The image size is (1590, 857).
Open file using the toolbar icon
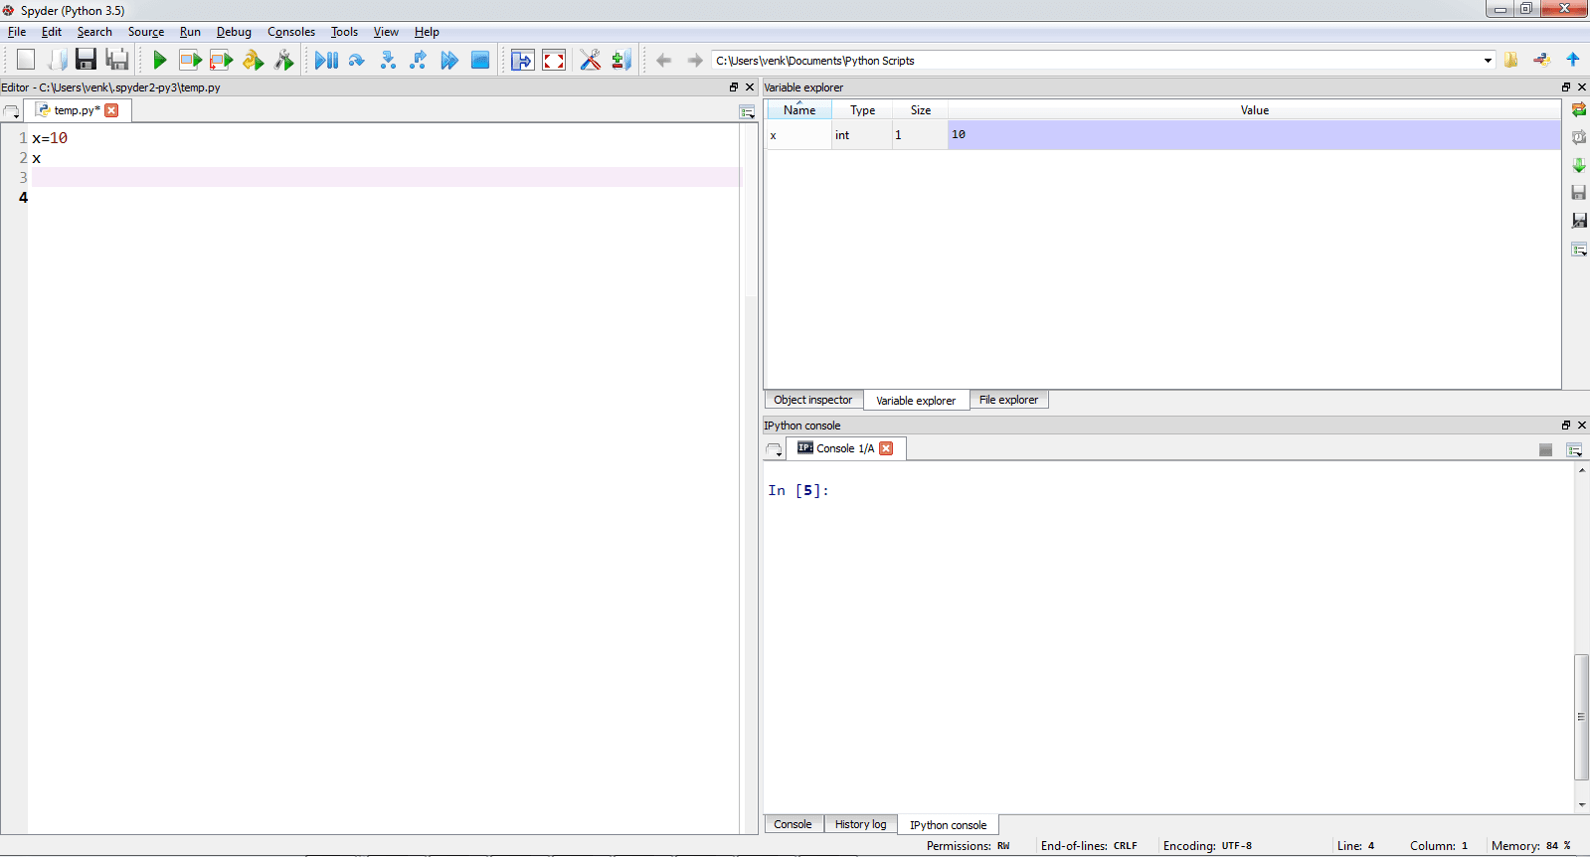point(56,60)
